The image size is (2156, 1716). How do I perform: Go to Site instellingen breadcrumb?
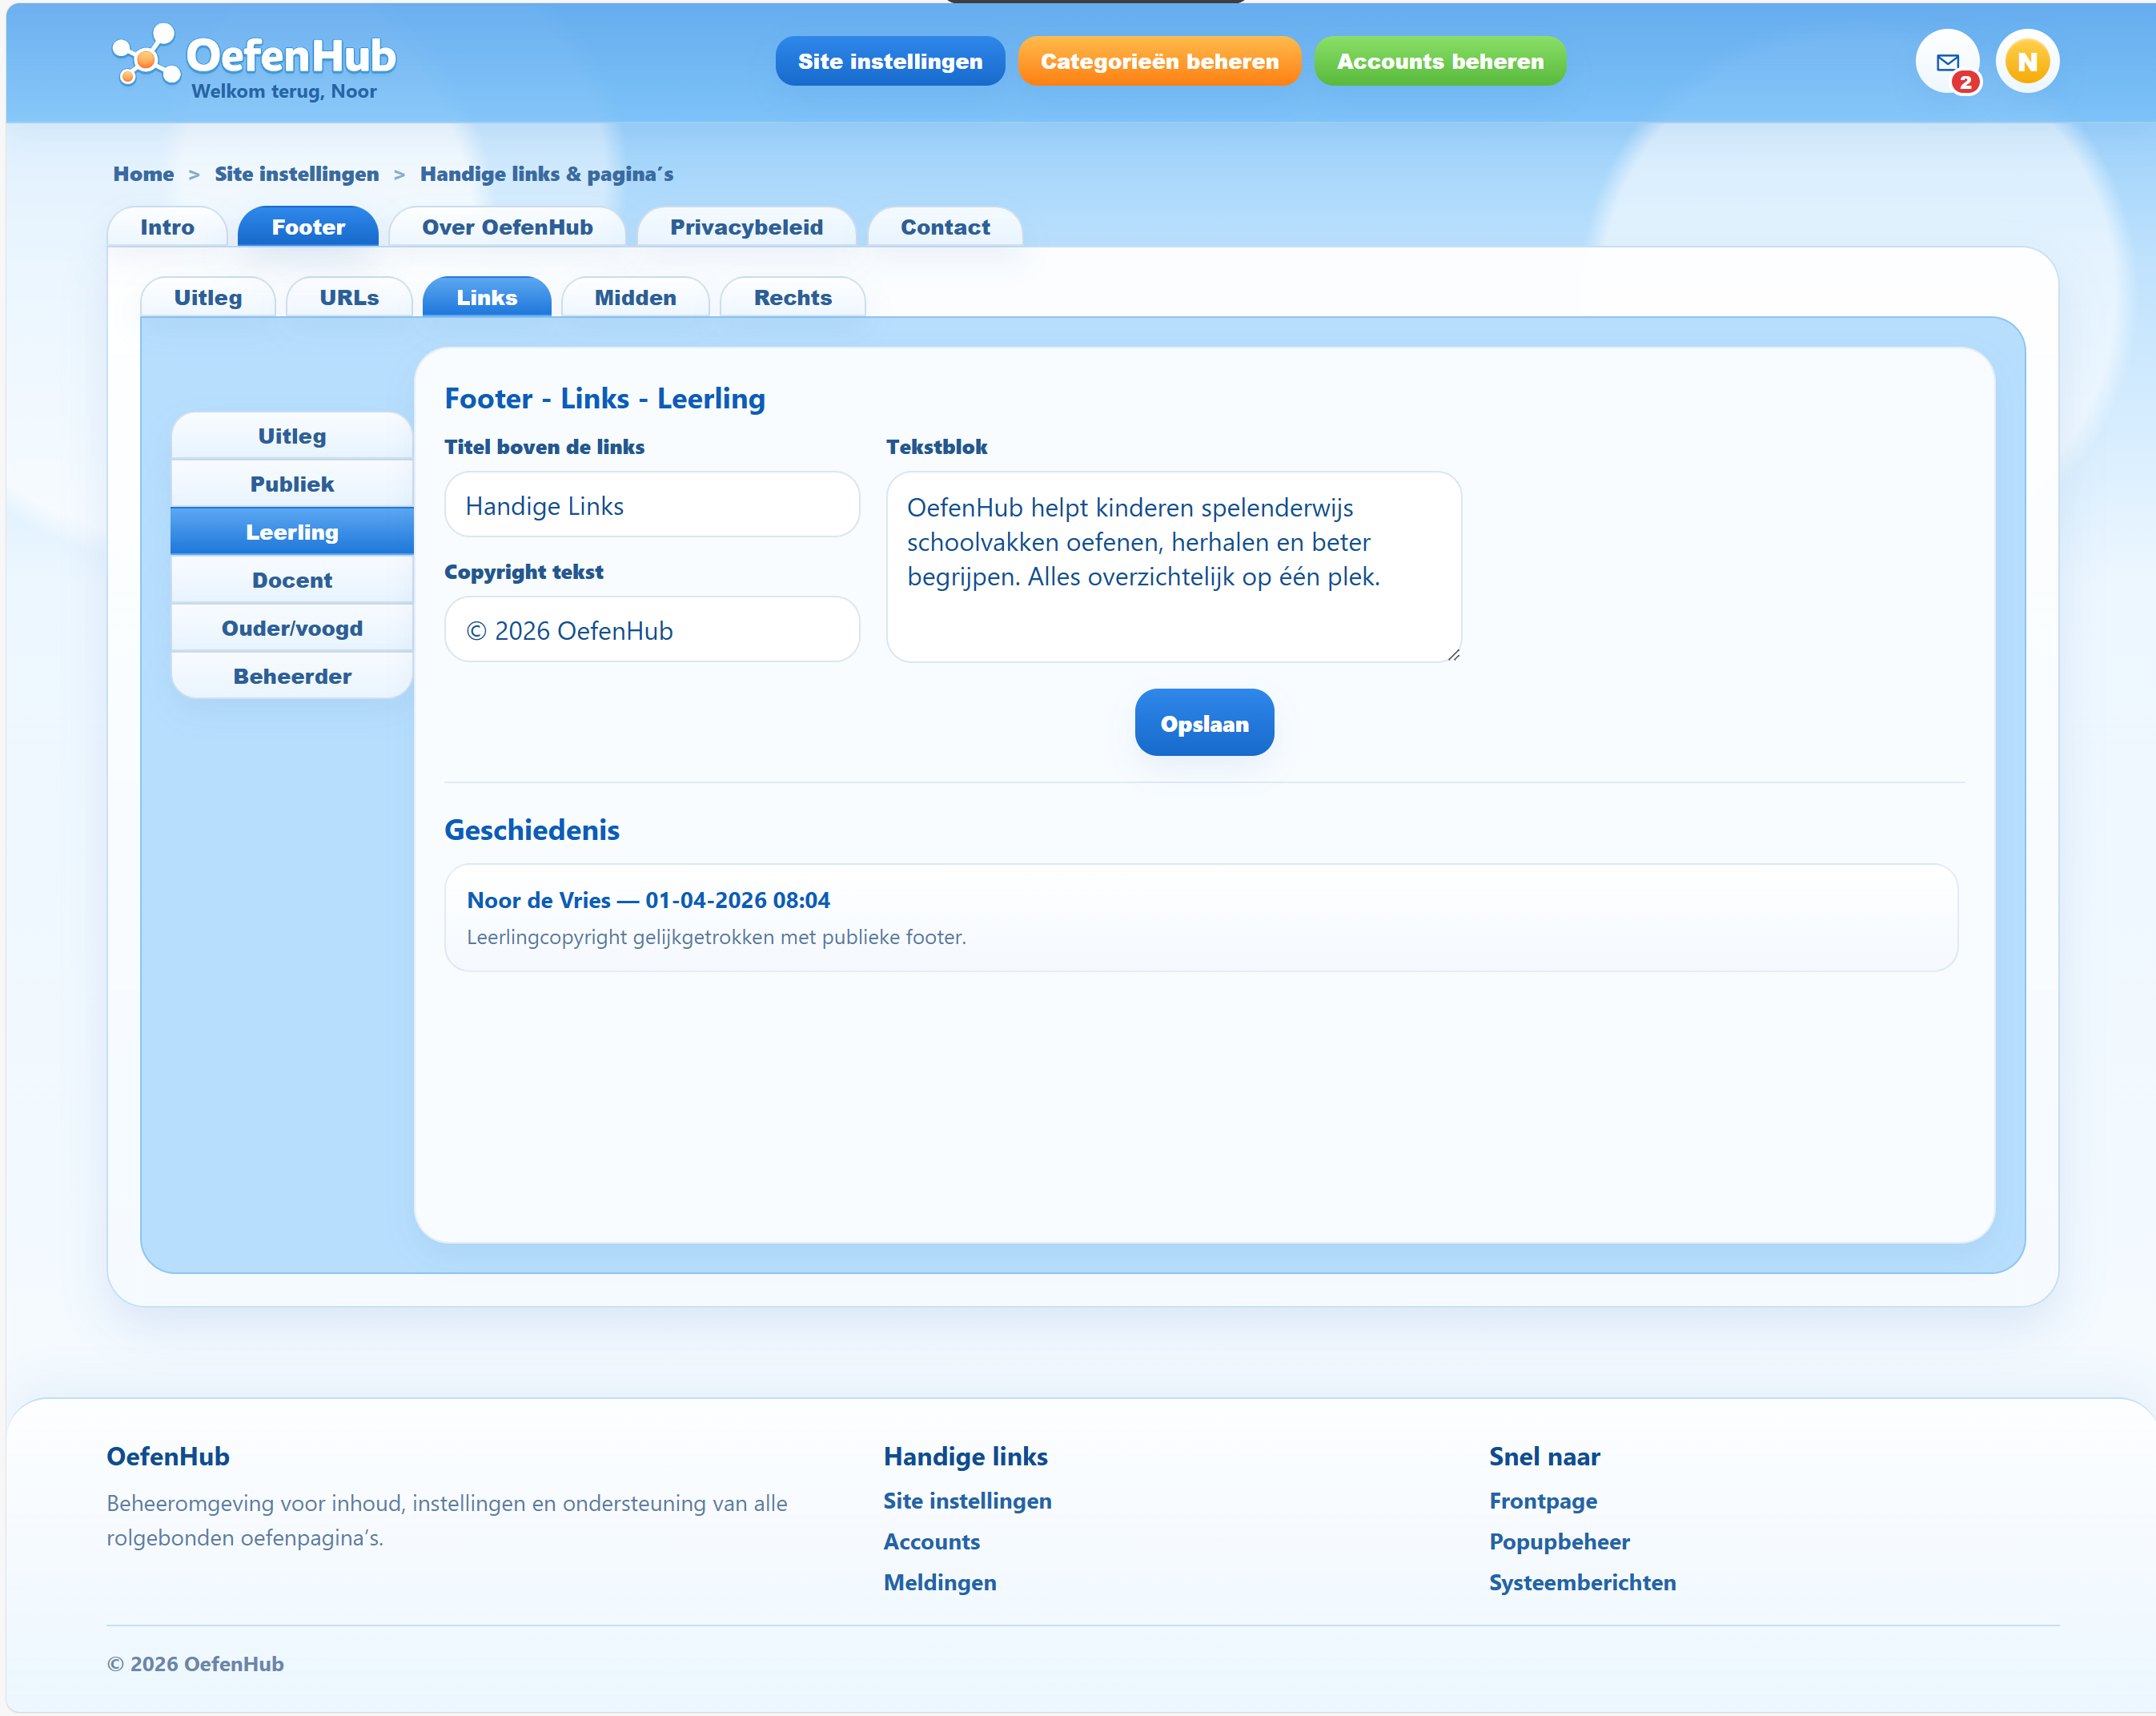297,174
